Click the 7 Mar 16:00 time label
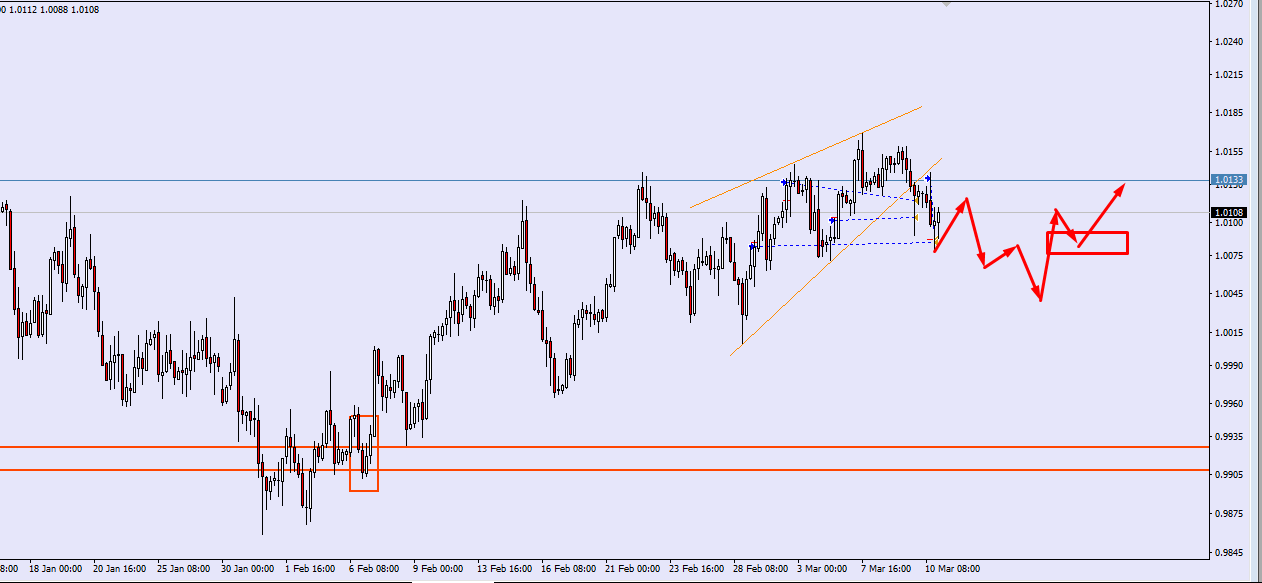Image resolution: width=1262 pixels, height=583 pixels. point(886,568)
